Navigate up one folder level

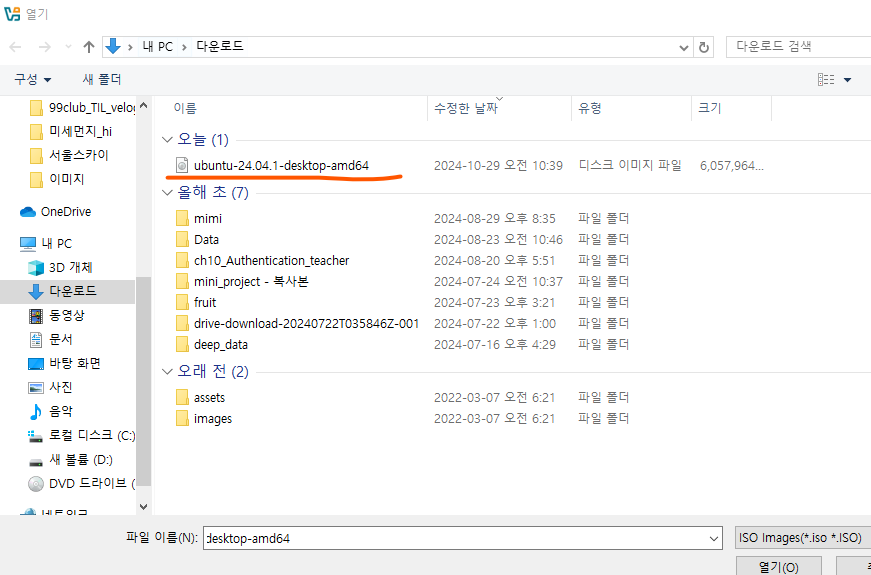[x=89, y=47]
